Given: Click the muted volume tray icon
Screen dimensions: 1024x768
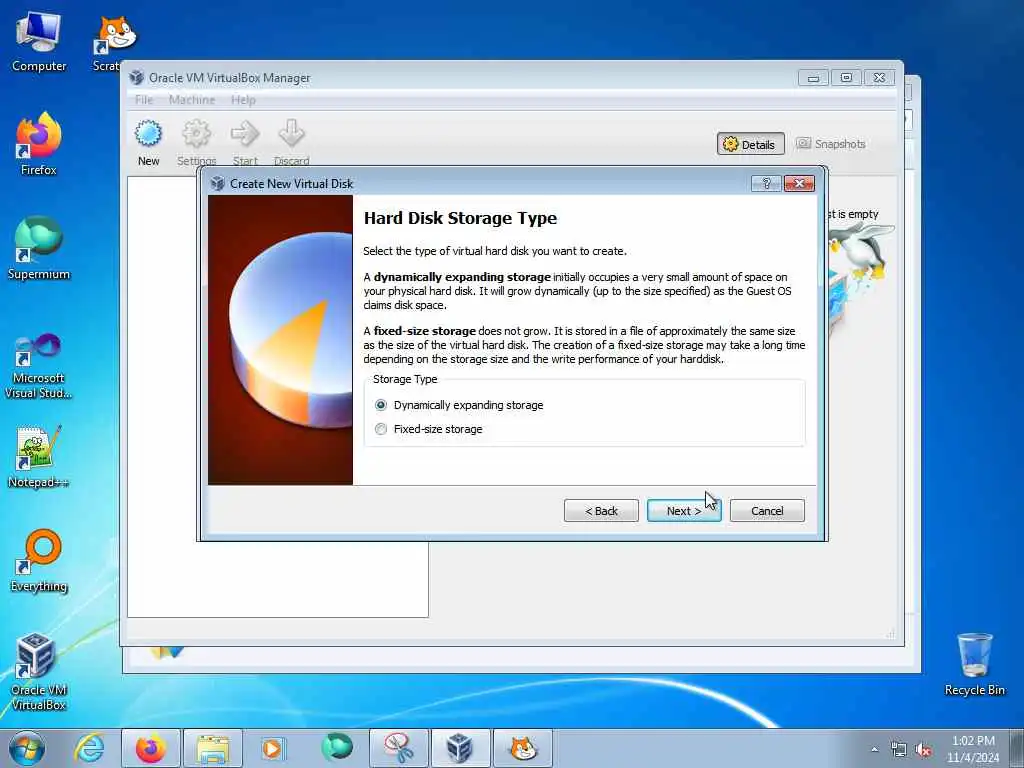Looking at the screenshot, I should [923, 750].
